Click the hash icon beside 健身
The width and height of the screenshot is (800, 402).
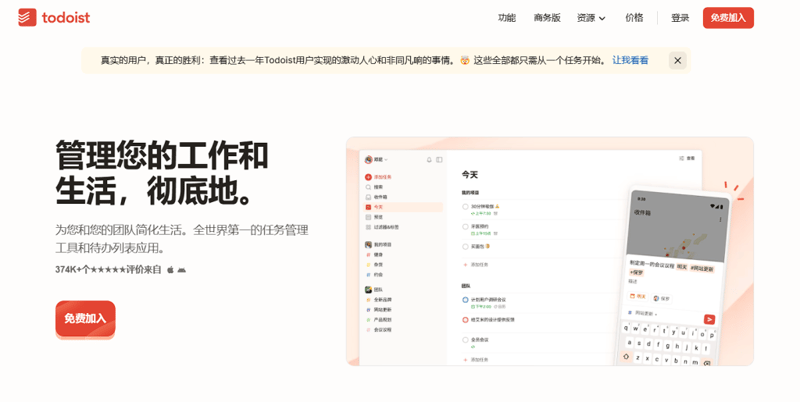pyautogui.click(x=368, y=255)
